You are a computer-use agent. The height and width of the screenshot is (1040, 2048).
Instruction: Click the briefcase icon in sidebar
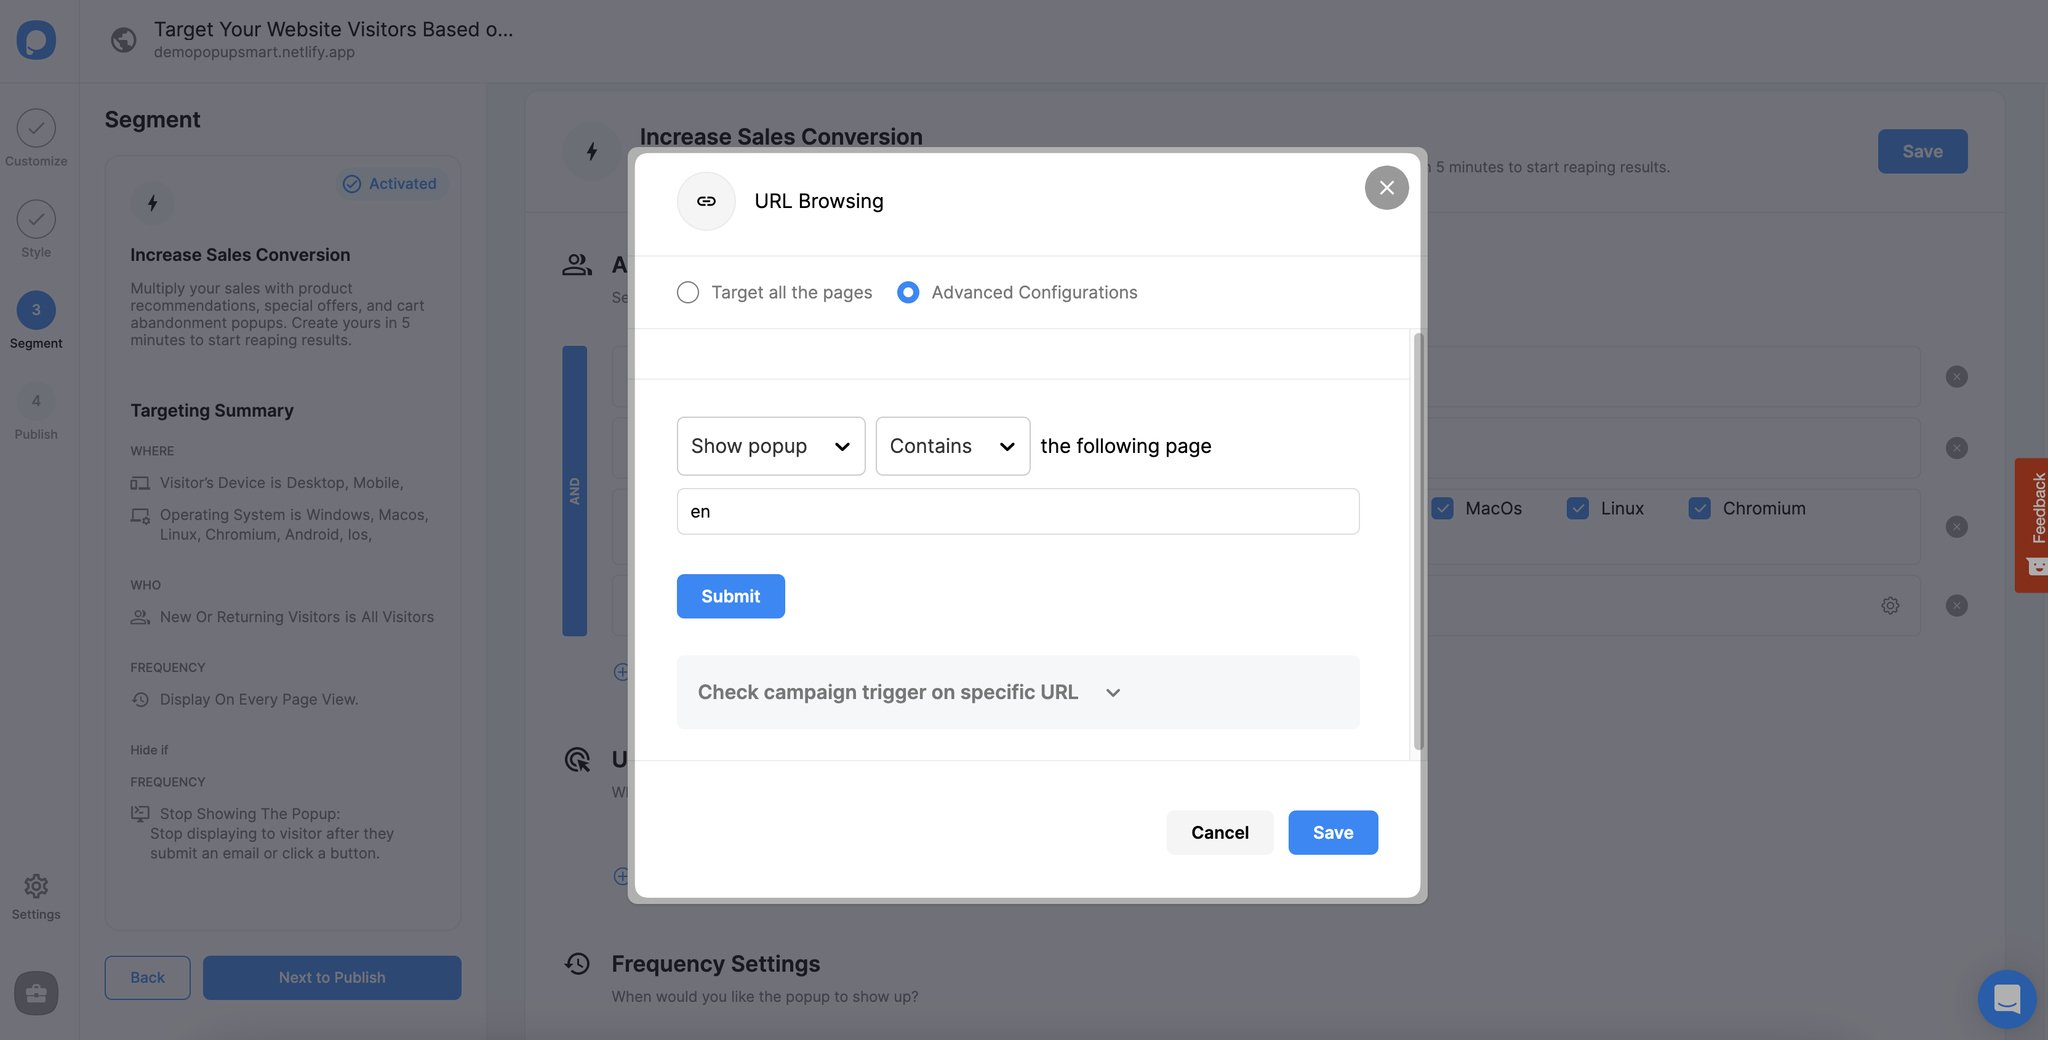pyautogui.click(x=36, y=993)
